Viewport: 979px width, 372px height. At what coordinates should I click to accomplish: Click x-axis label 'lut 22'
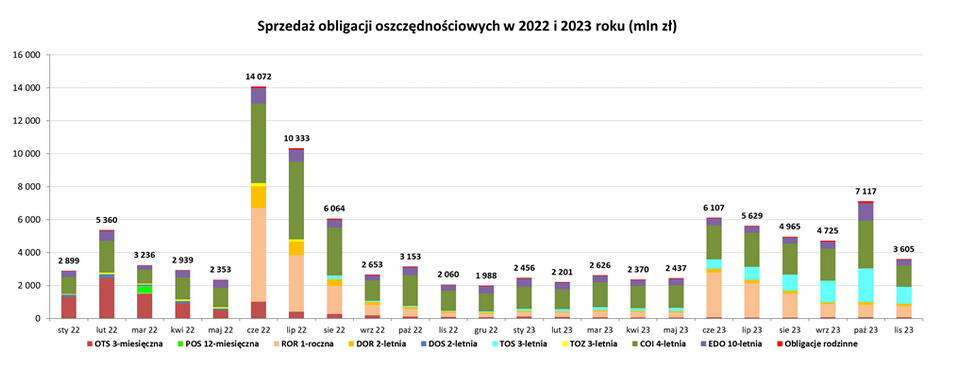(x=106, y=330)
